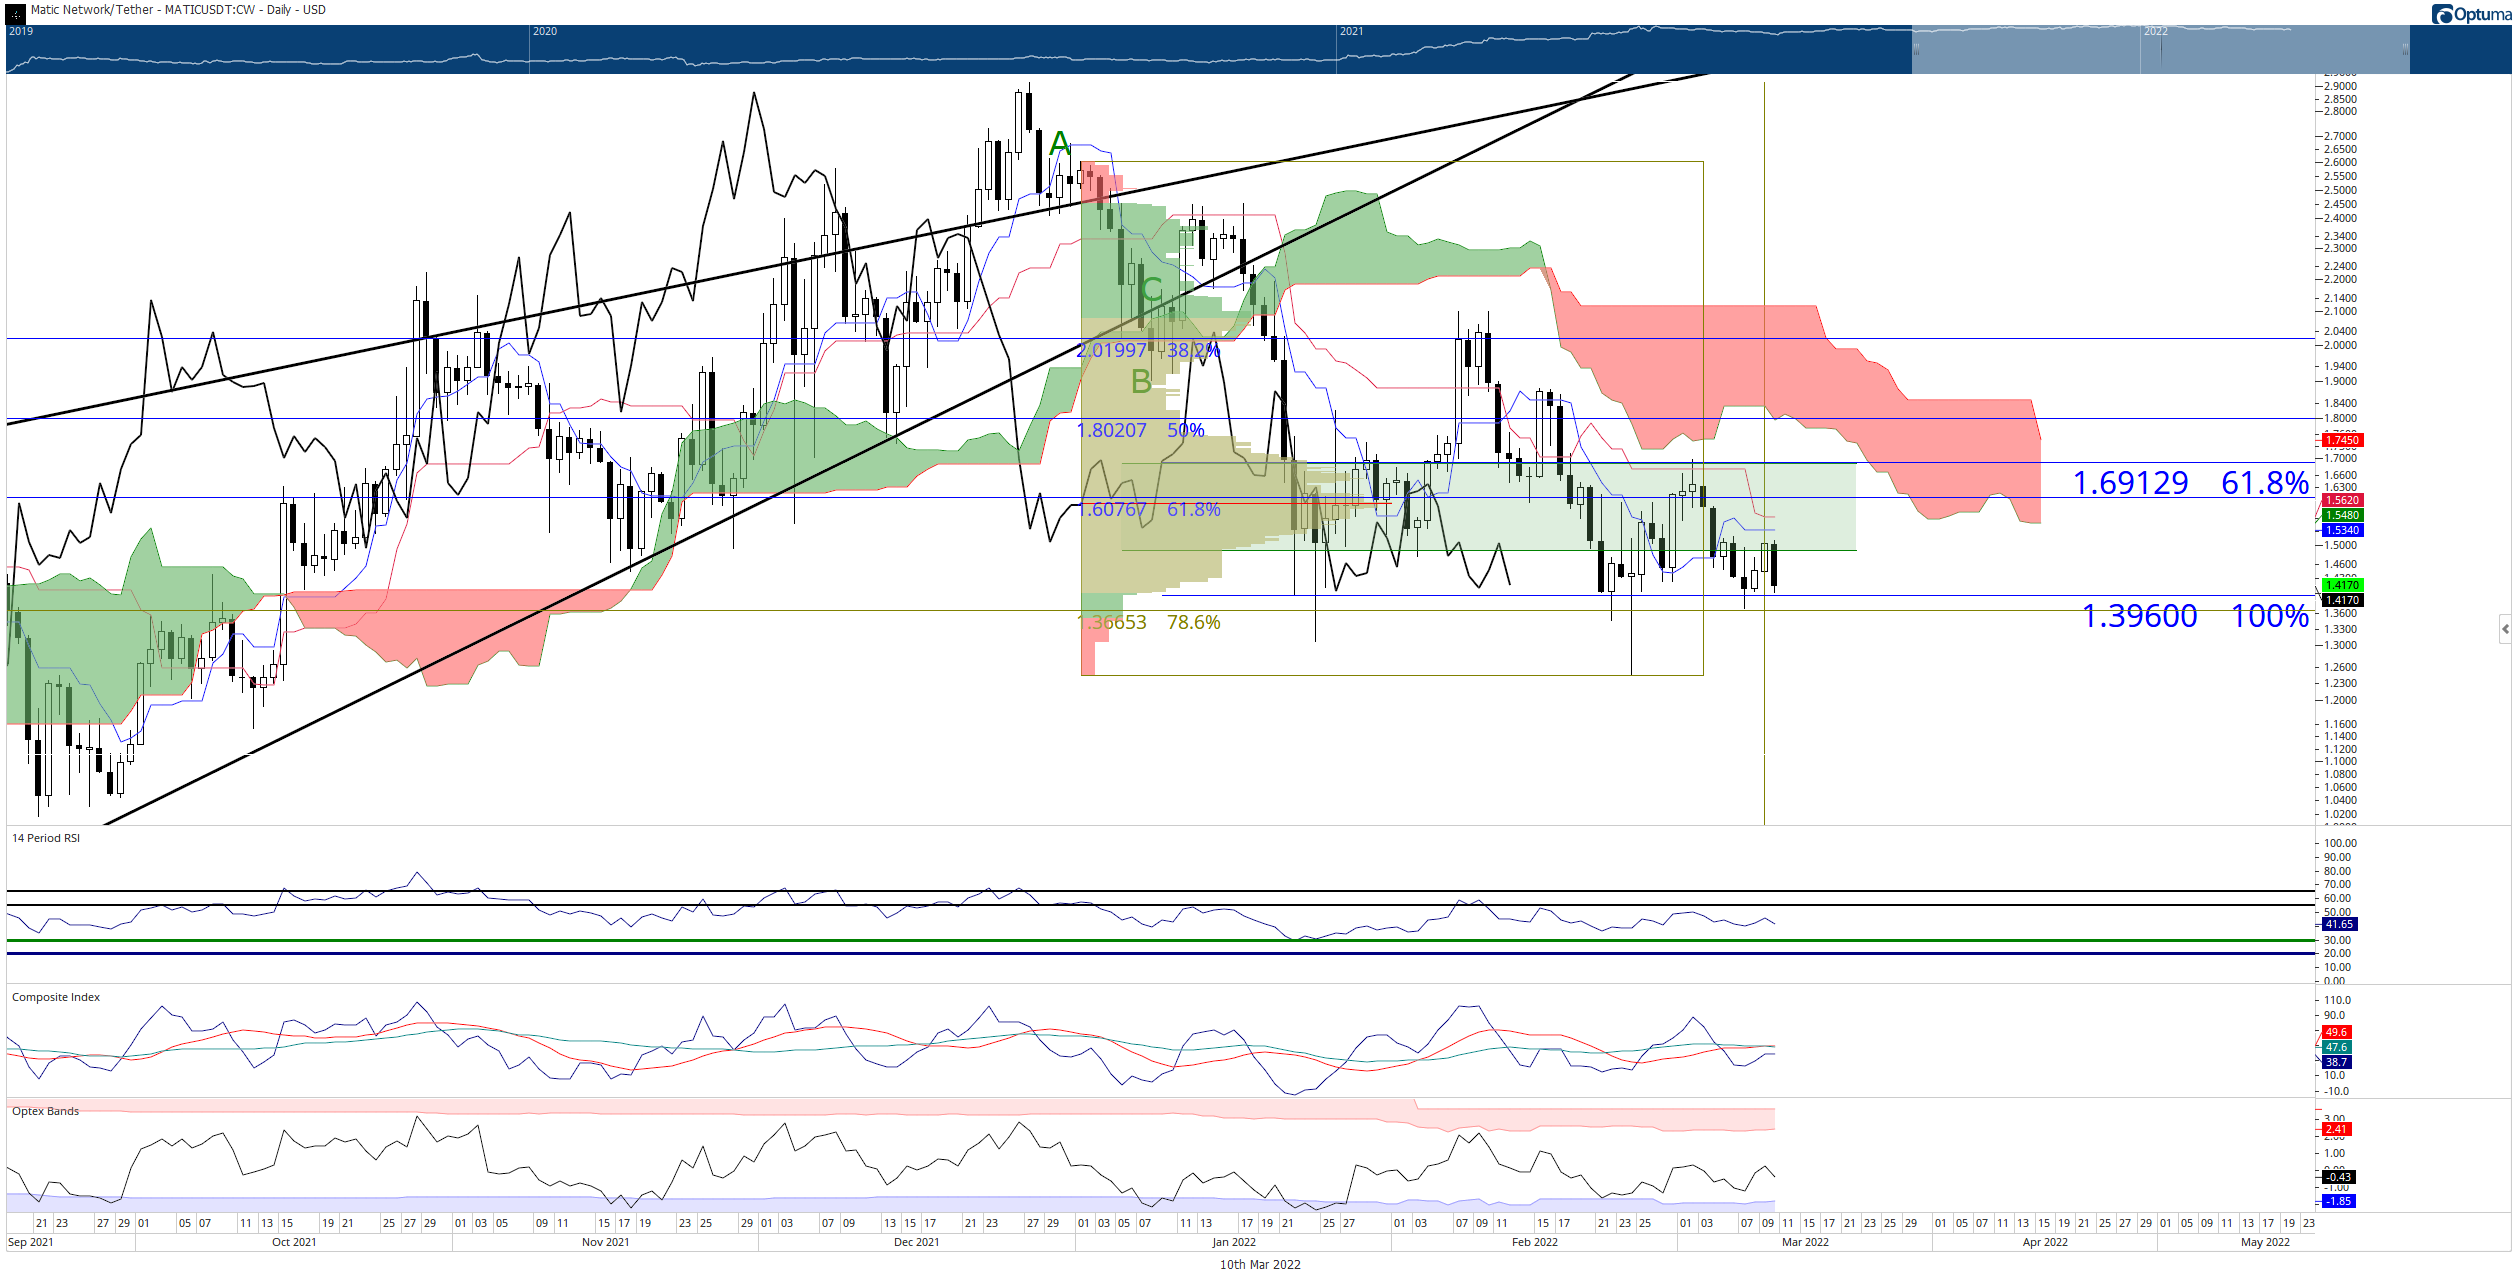Click the 2.0000 price scale label
This screenshot has height=1284, width=2518.
click(2340, 345)
